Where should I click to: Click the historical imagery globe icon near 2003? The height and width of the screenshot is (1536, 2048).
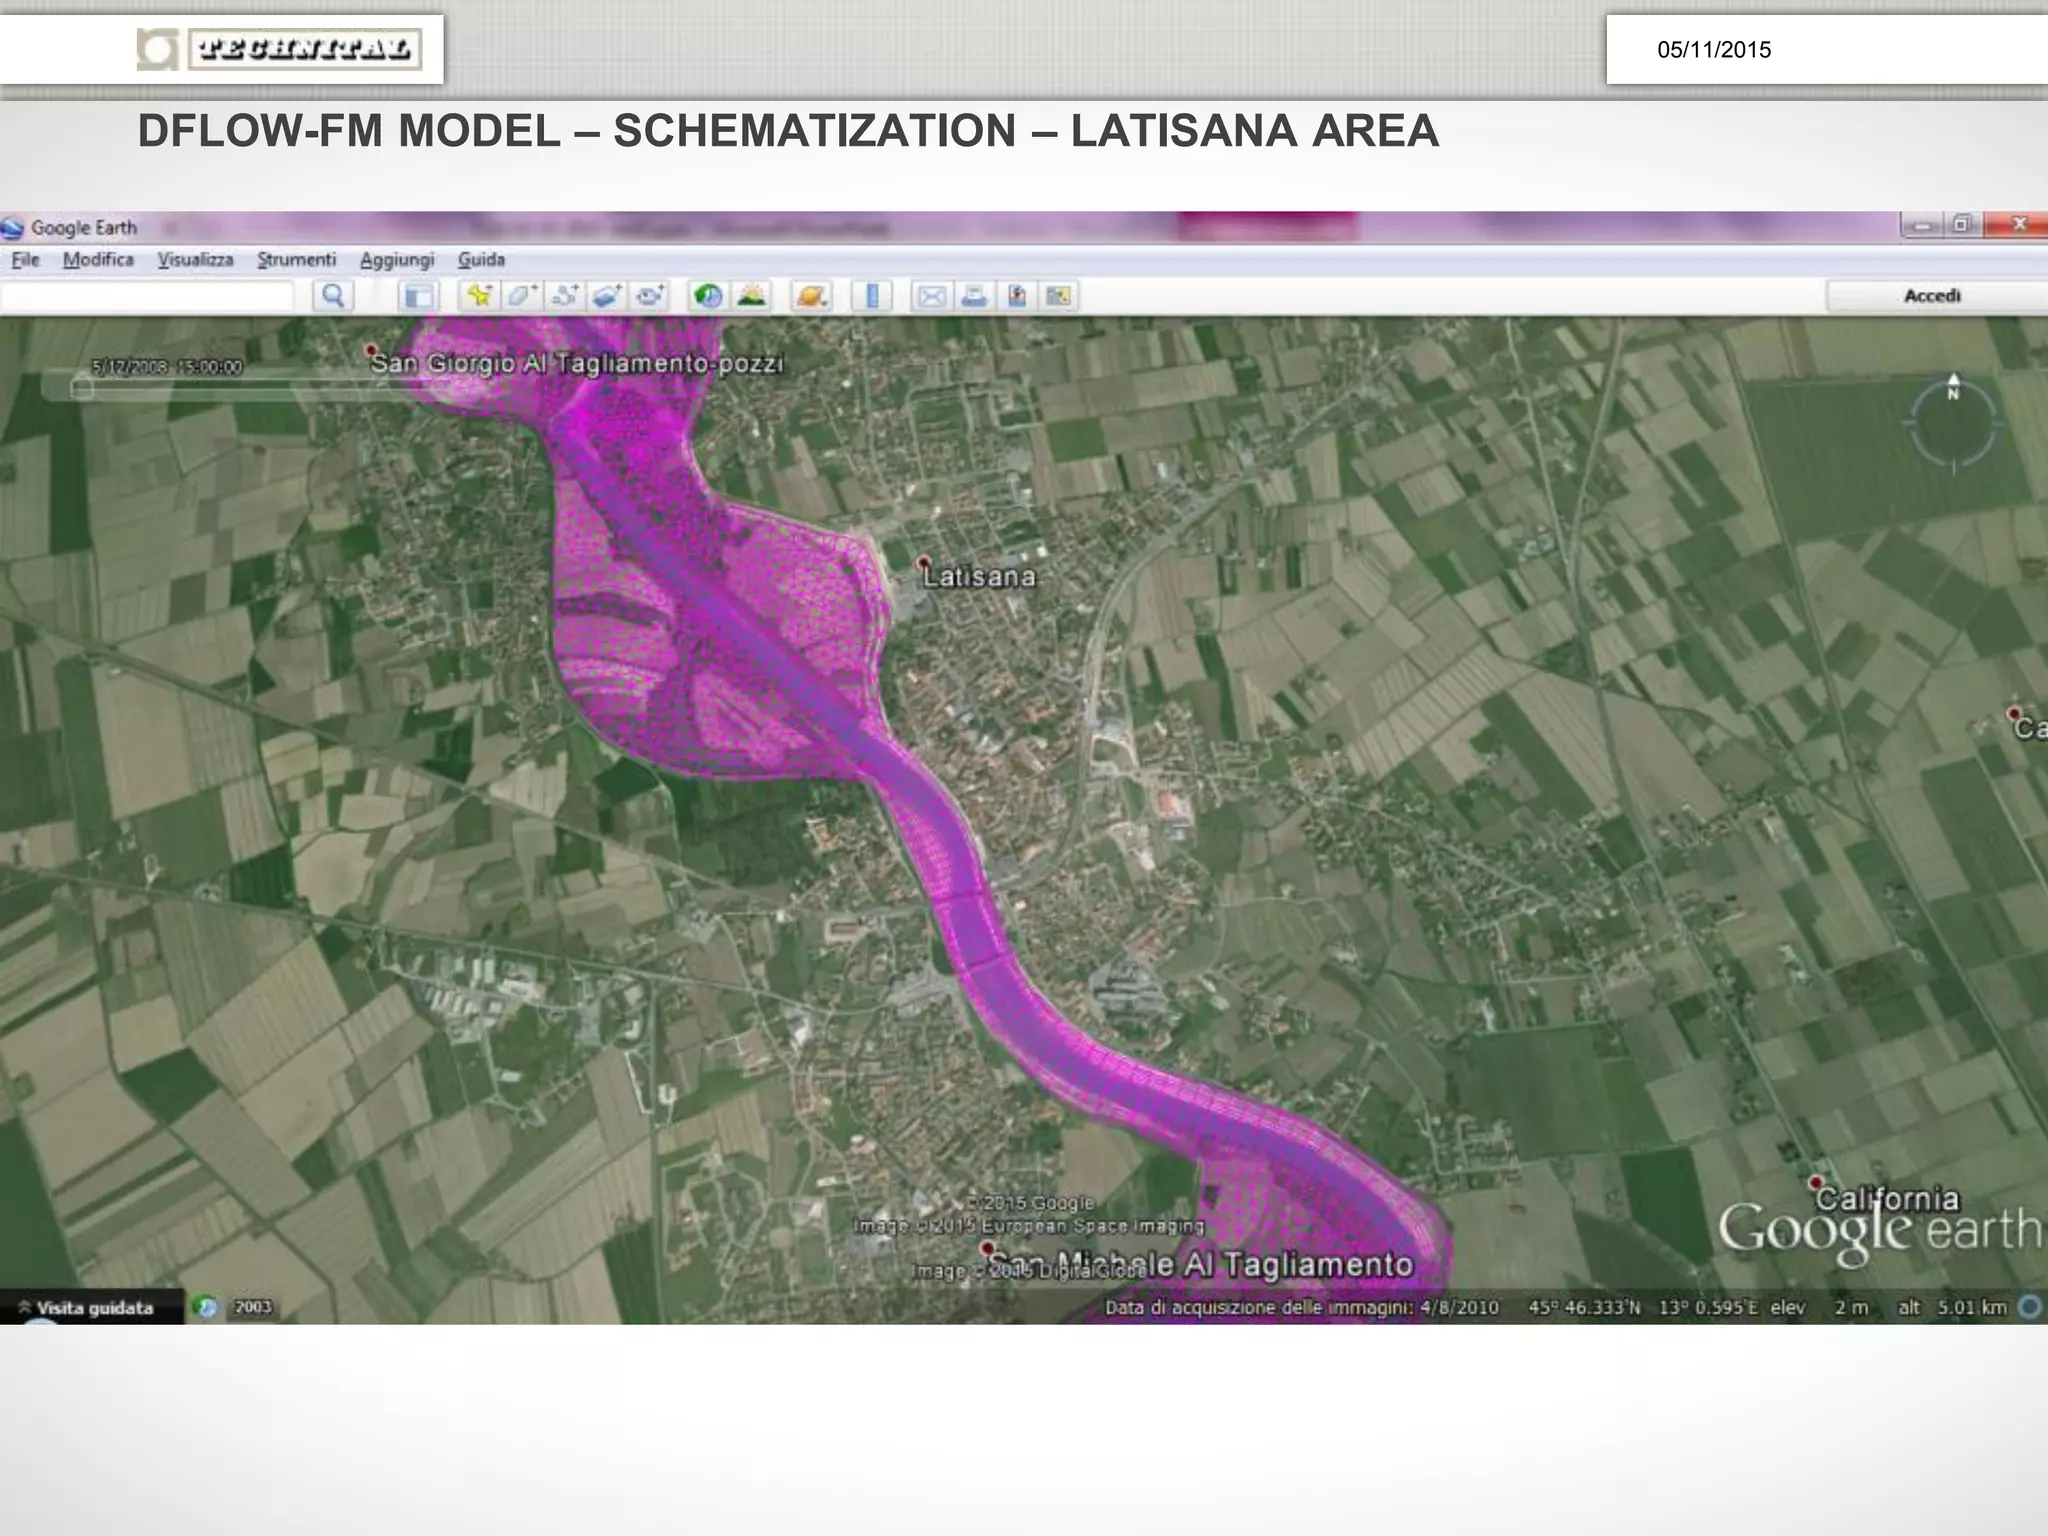[x=207, y=1307]
